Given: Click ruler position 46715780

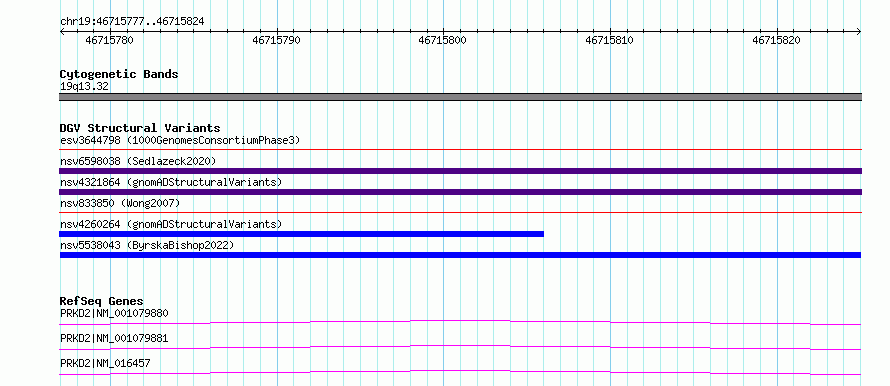Looking at the screenshot, I should 110,40.
